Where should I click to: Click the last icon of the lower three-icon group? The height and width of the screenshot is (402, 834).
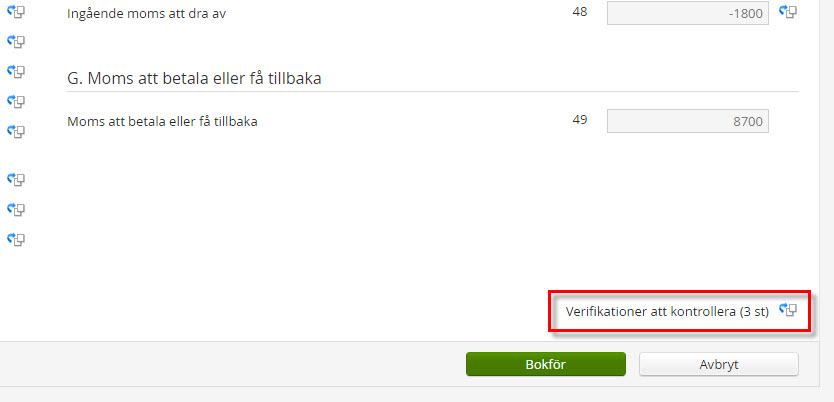tap(16, 239)
